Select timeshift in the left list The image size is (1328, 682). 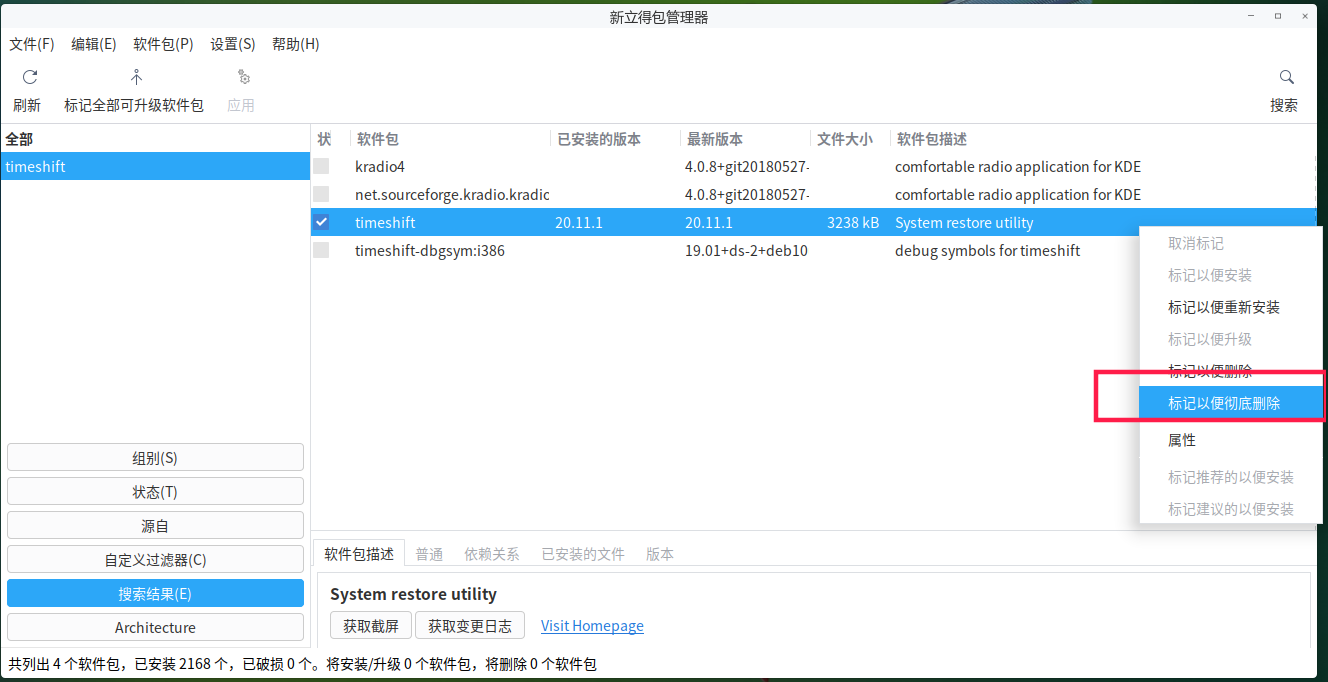click(x=155, y=166)
